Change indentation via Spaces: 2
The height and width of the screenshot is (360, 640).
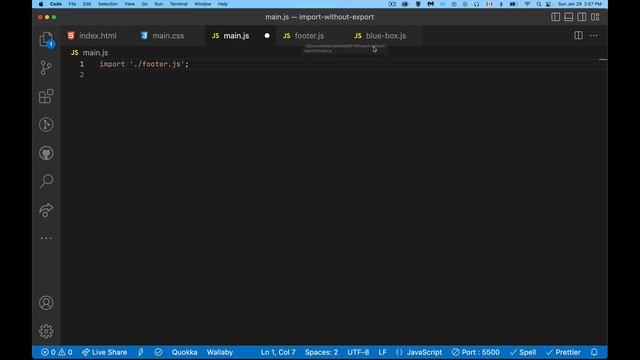coord(321,352)
